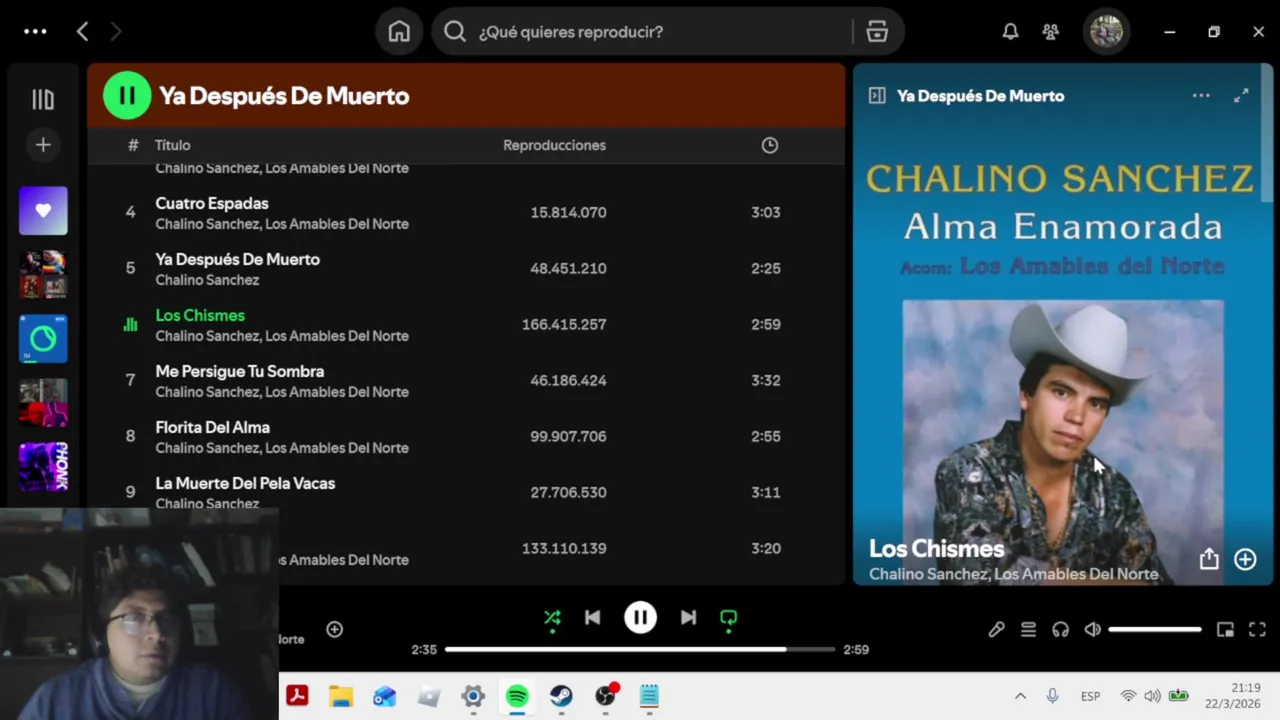Toggle repeat mode

[x=728, y=618]
